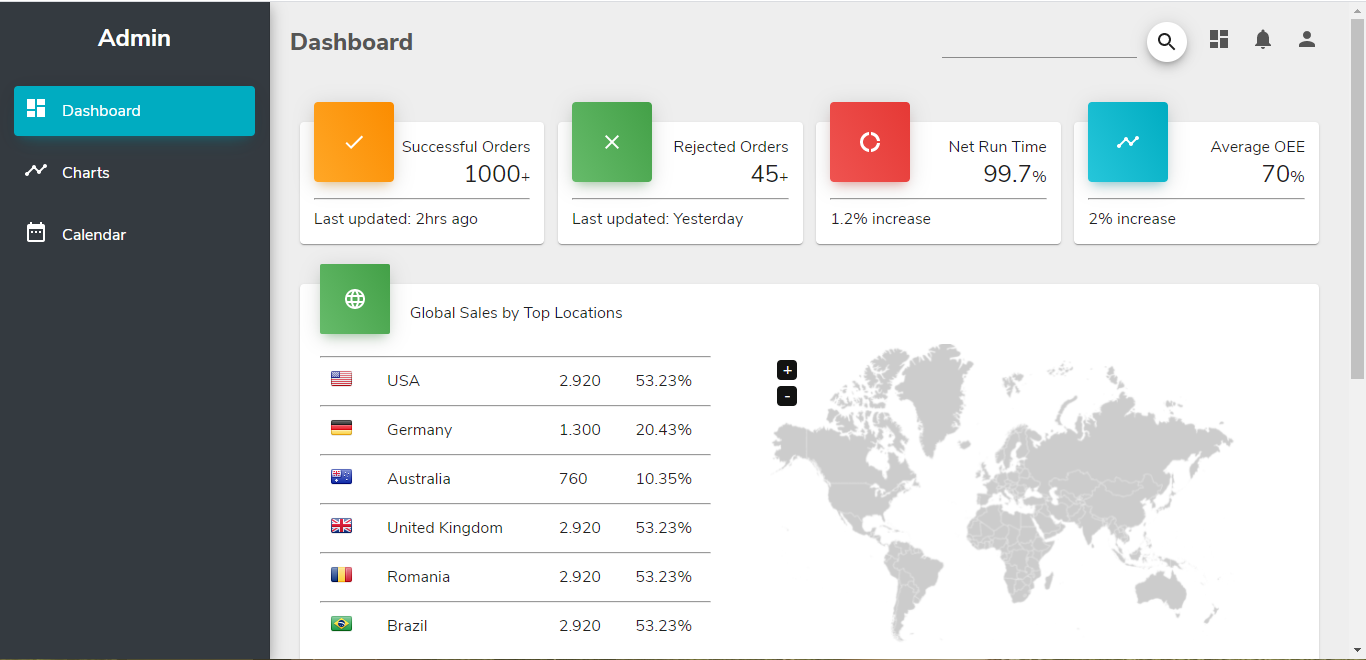The width and height of the screenshot is (1366, 660).
Task: Click the Successful Orders label
Action: (466, 147)
